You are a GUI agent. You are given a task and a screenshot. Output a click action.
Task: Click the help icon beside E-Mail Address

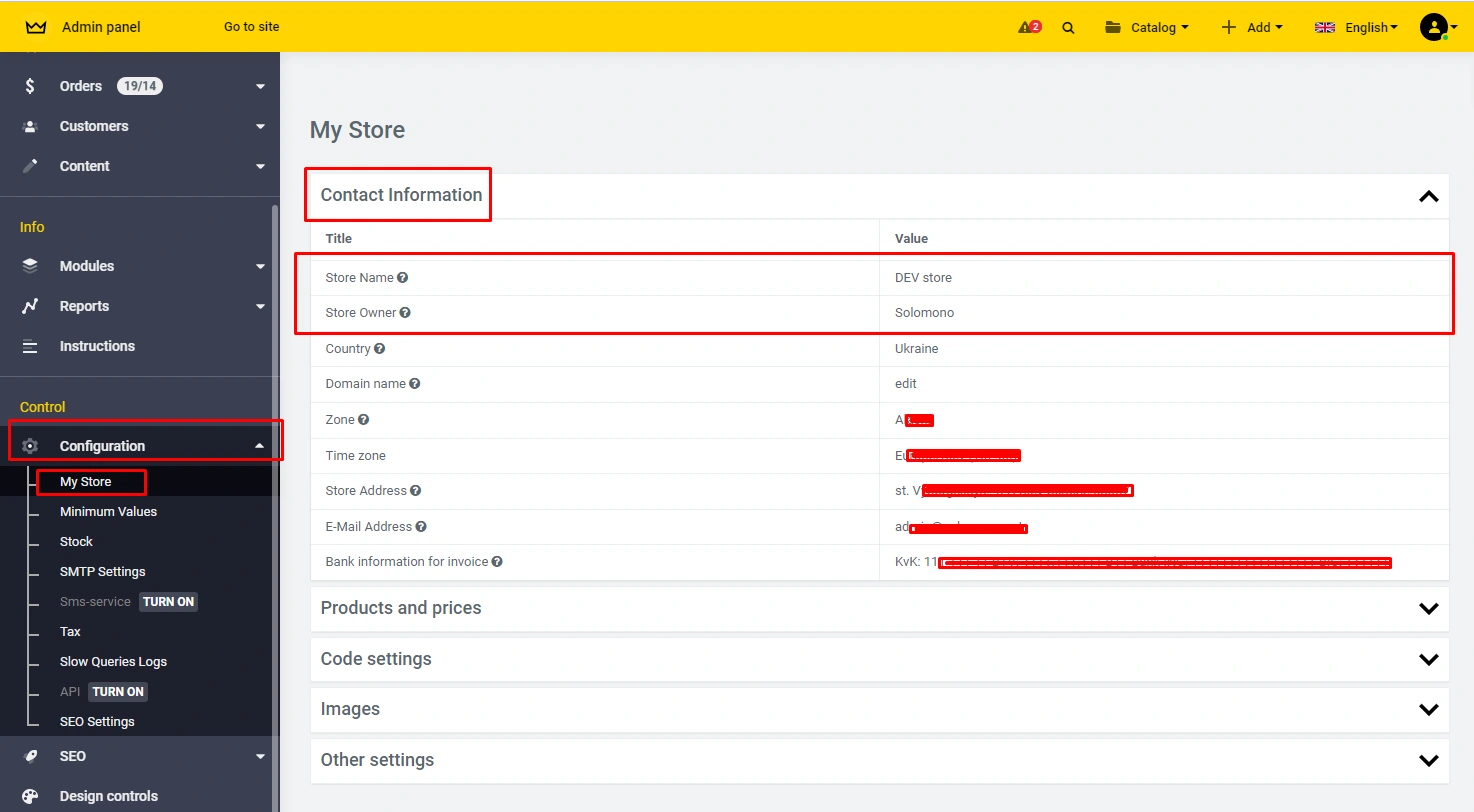(421, 527)
